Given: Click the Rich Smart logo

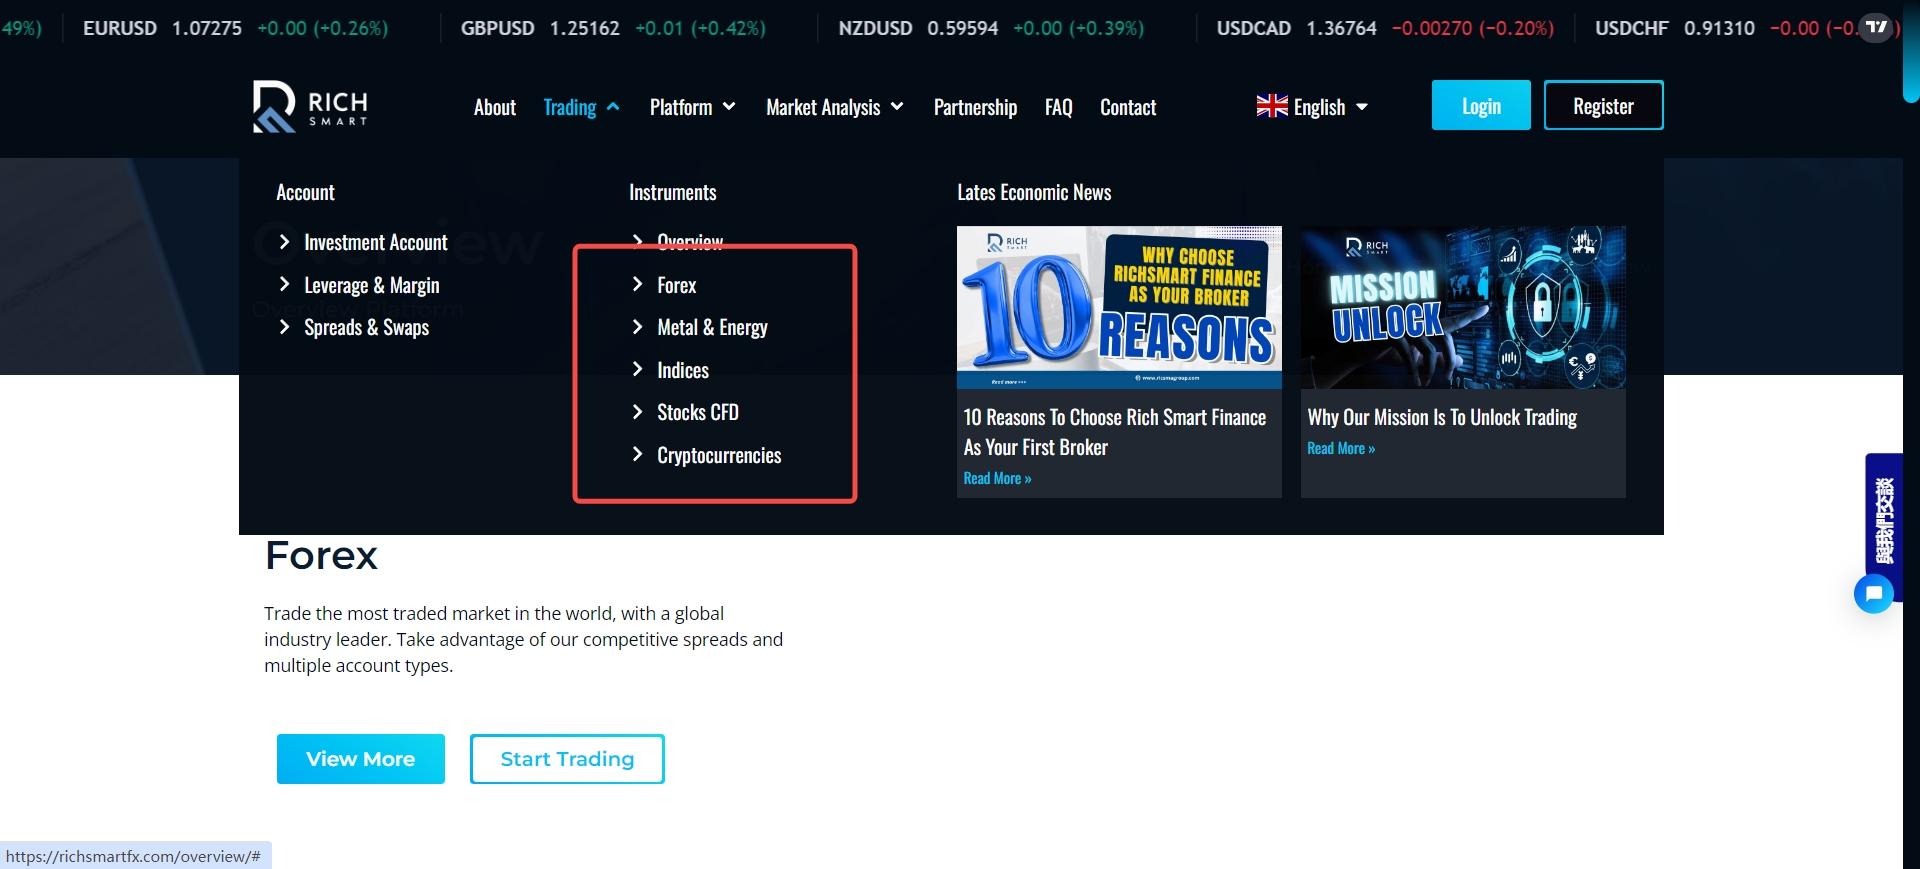Looking at the screenshot, I should (x=310, y=106).
